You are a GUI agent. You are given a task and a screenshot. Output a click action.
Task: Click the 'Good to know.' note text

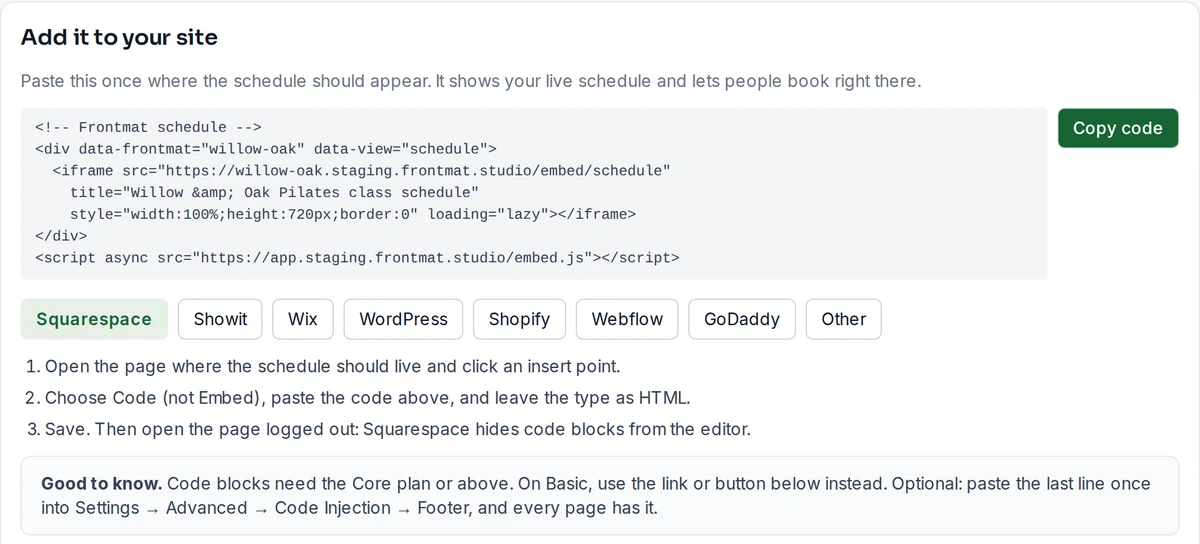tap(598, 496)
